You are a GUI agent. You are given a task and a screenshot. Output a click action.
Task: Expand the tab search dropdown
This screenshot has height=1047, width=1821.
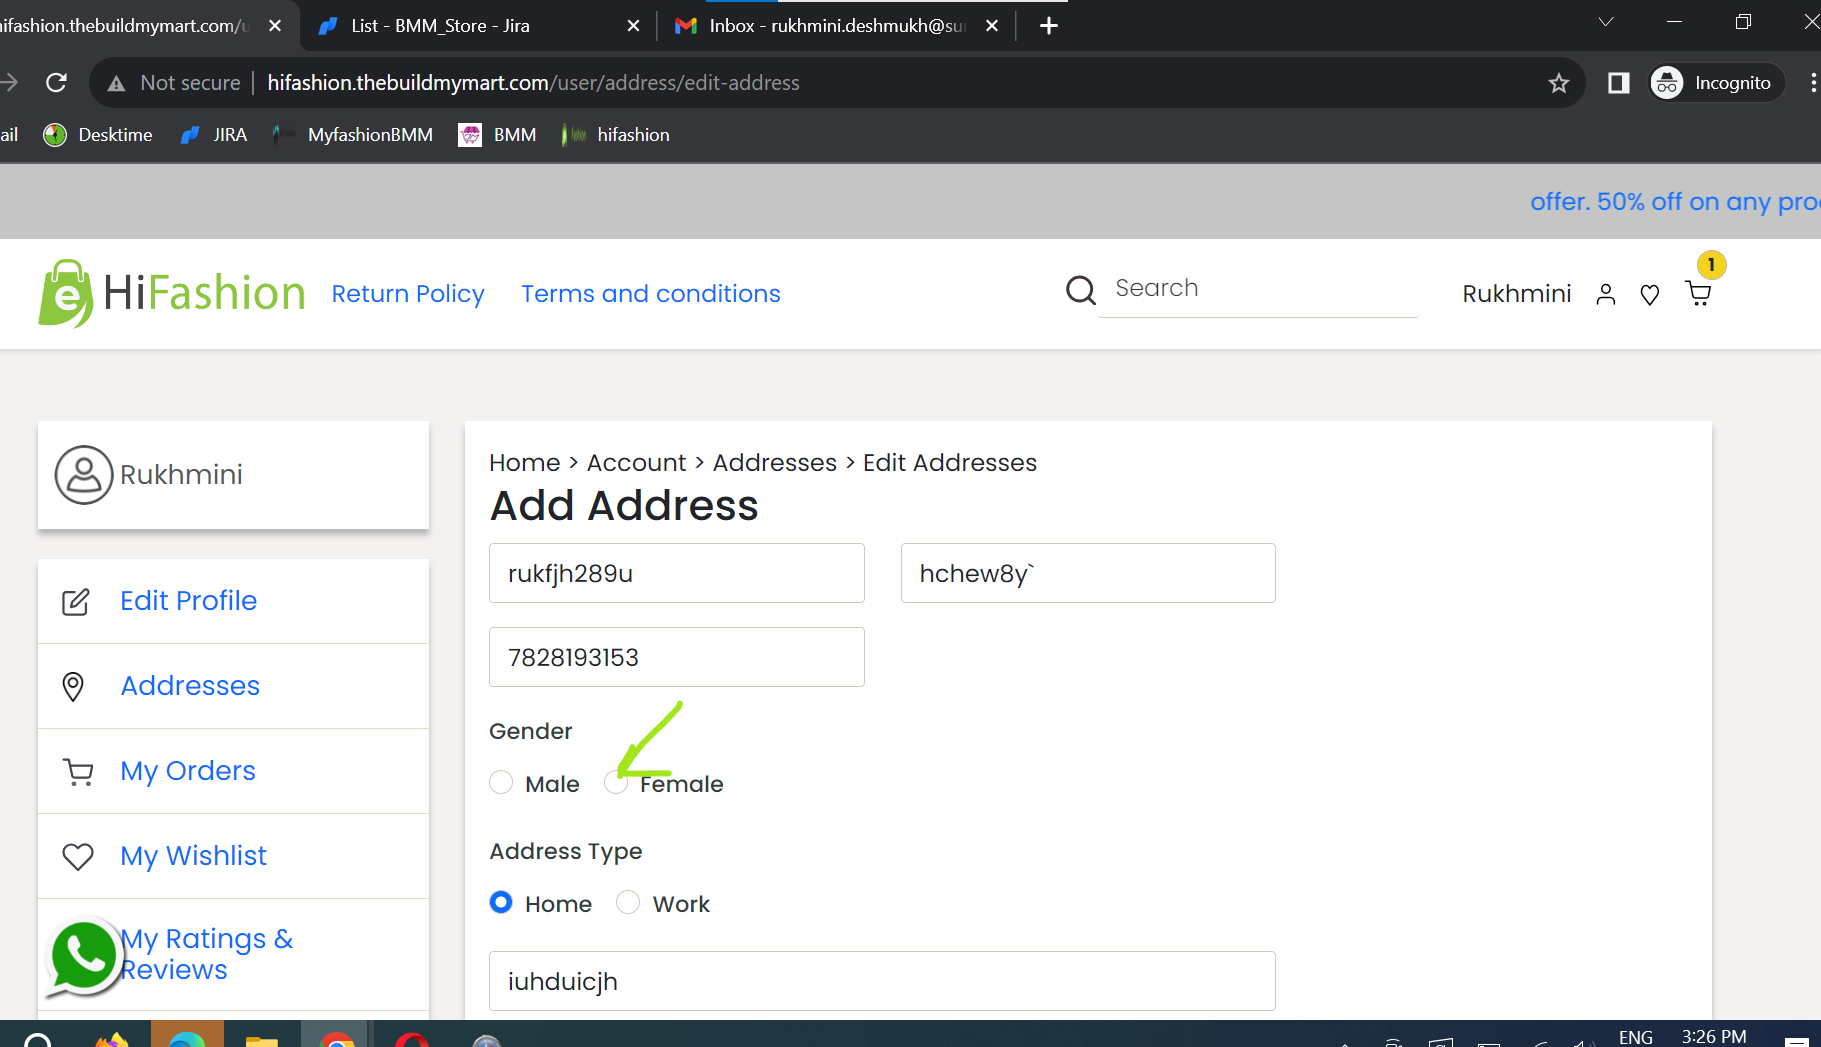(x=1606, y=22)
